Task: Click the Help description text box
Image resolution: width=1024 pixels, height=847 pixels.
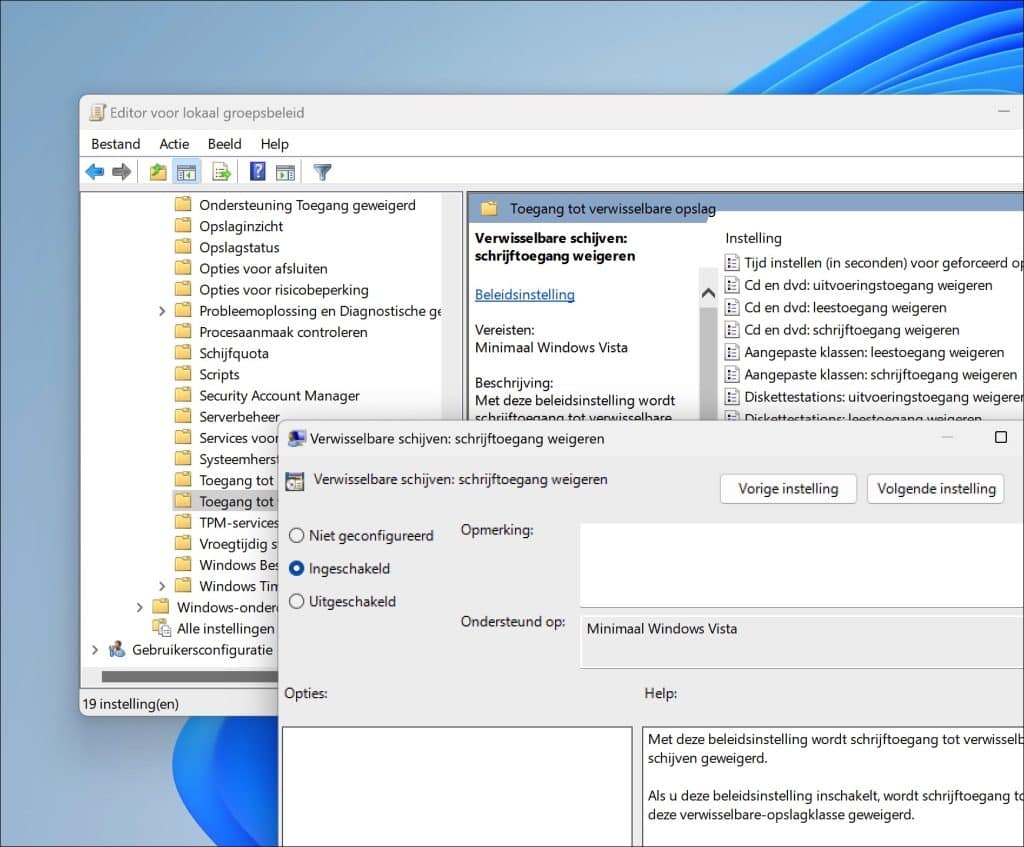Action: [833, 787]
